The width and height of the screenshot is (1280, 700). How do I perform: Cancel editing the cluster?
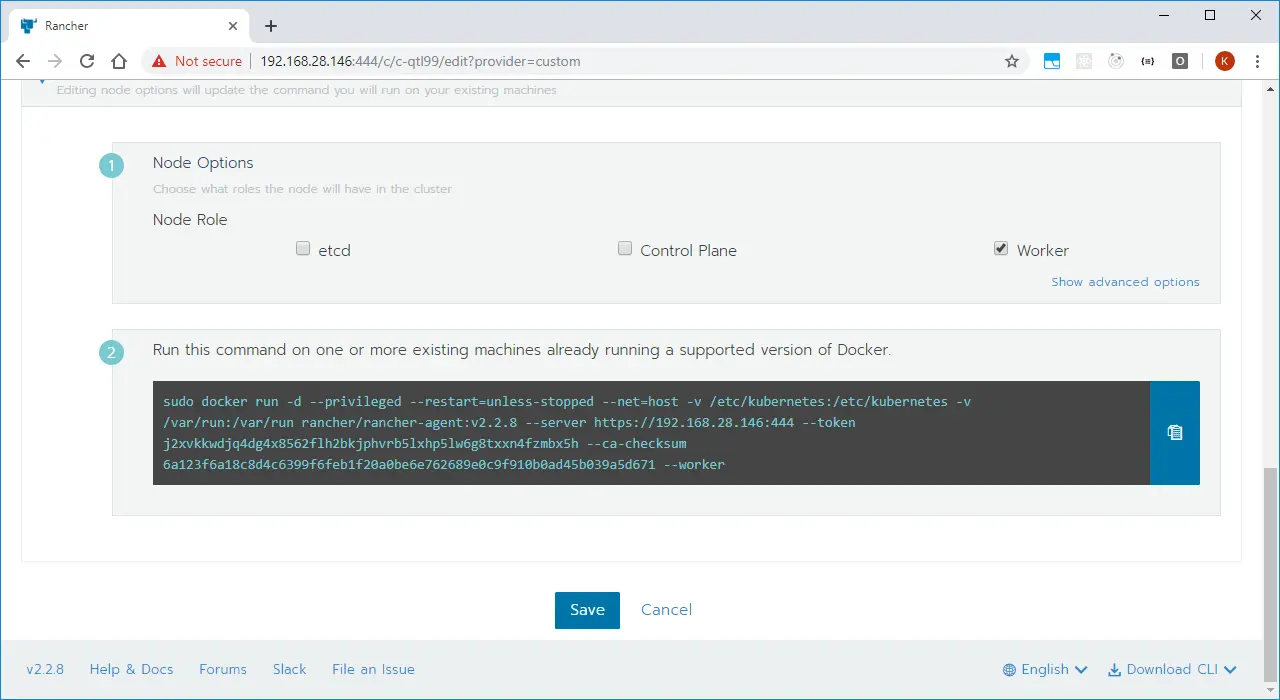(666, 610)
